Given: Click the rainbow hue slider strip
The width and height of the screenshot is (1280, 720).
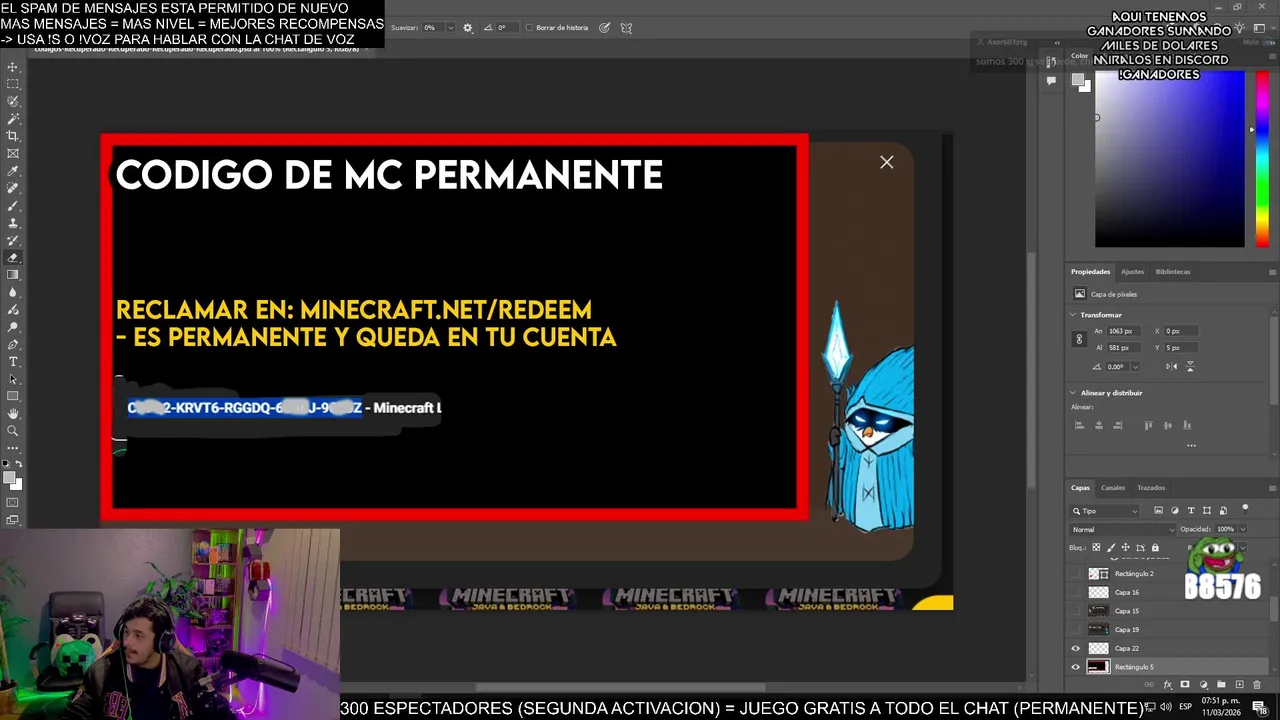Looking at the screenshot, I should (1262, 160).
